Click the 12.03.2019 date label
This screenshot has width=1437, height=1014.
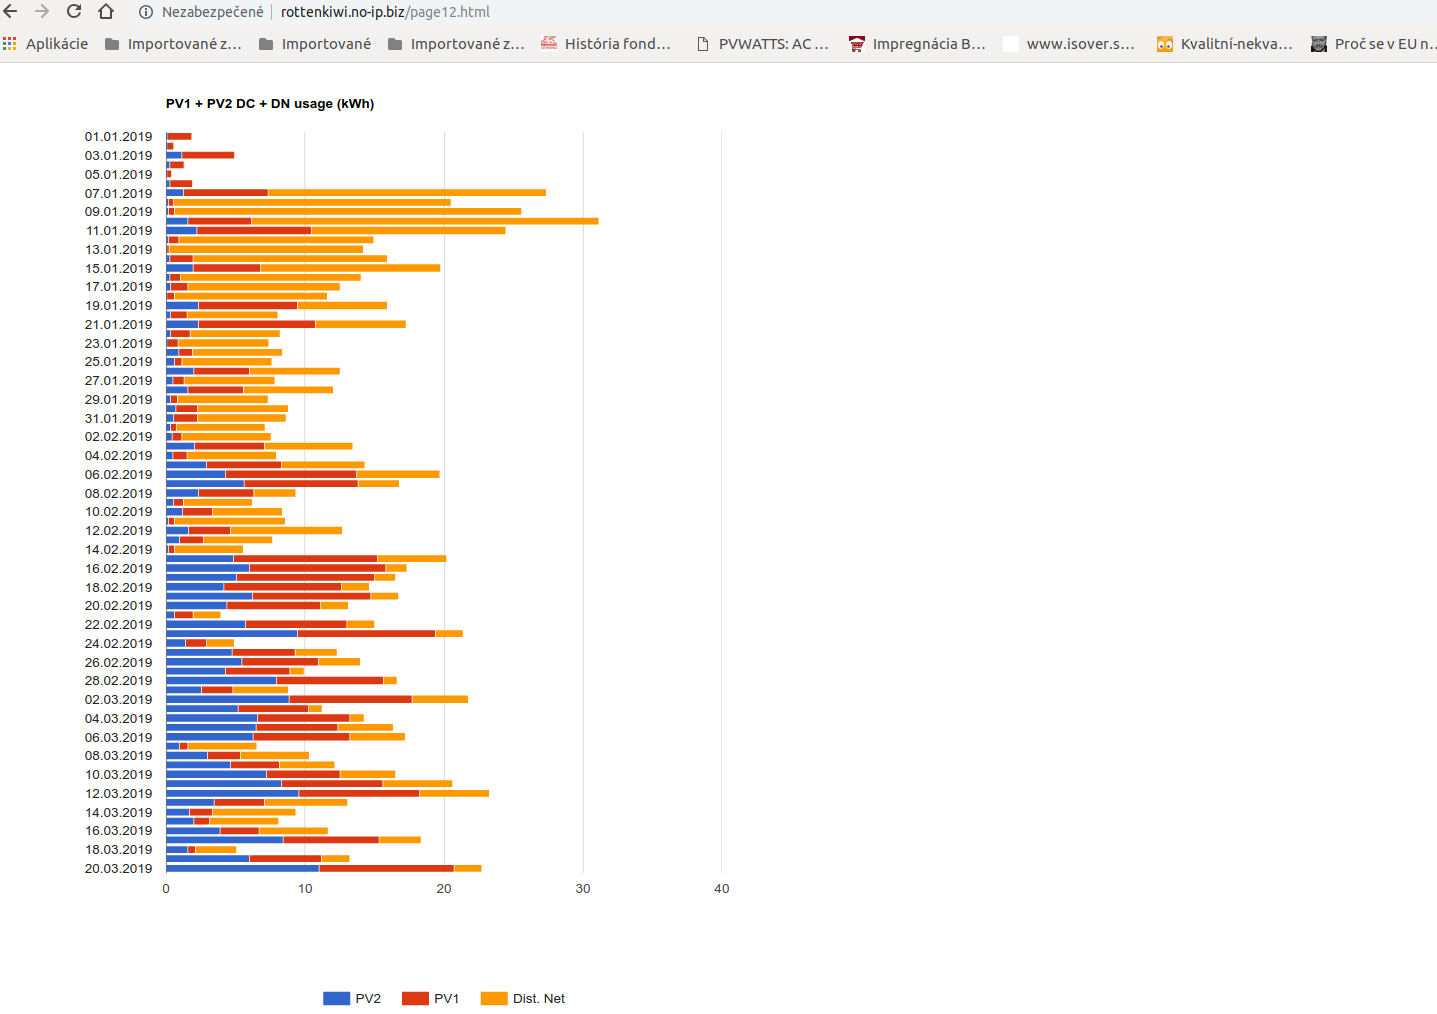119,794
